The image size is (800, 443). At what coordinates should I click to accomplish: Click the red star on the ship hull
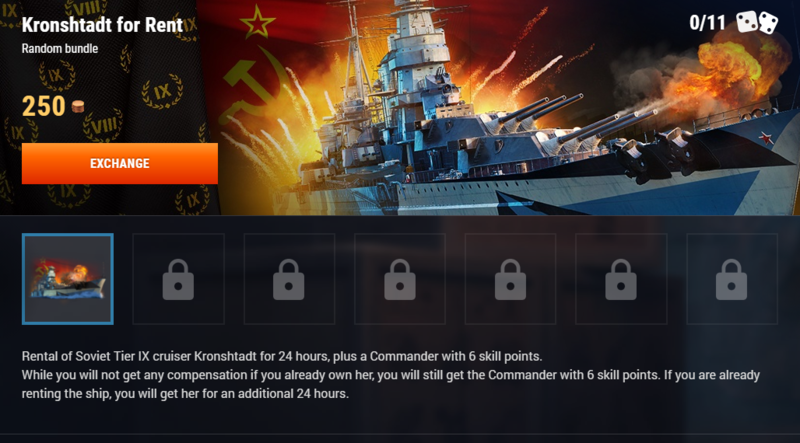(765, 137)
